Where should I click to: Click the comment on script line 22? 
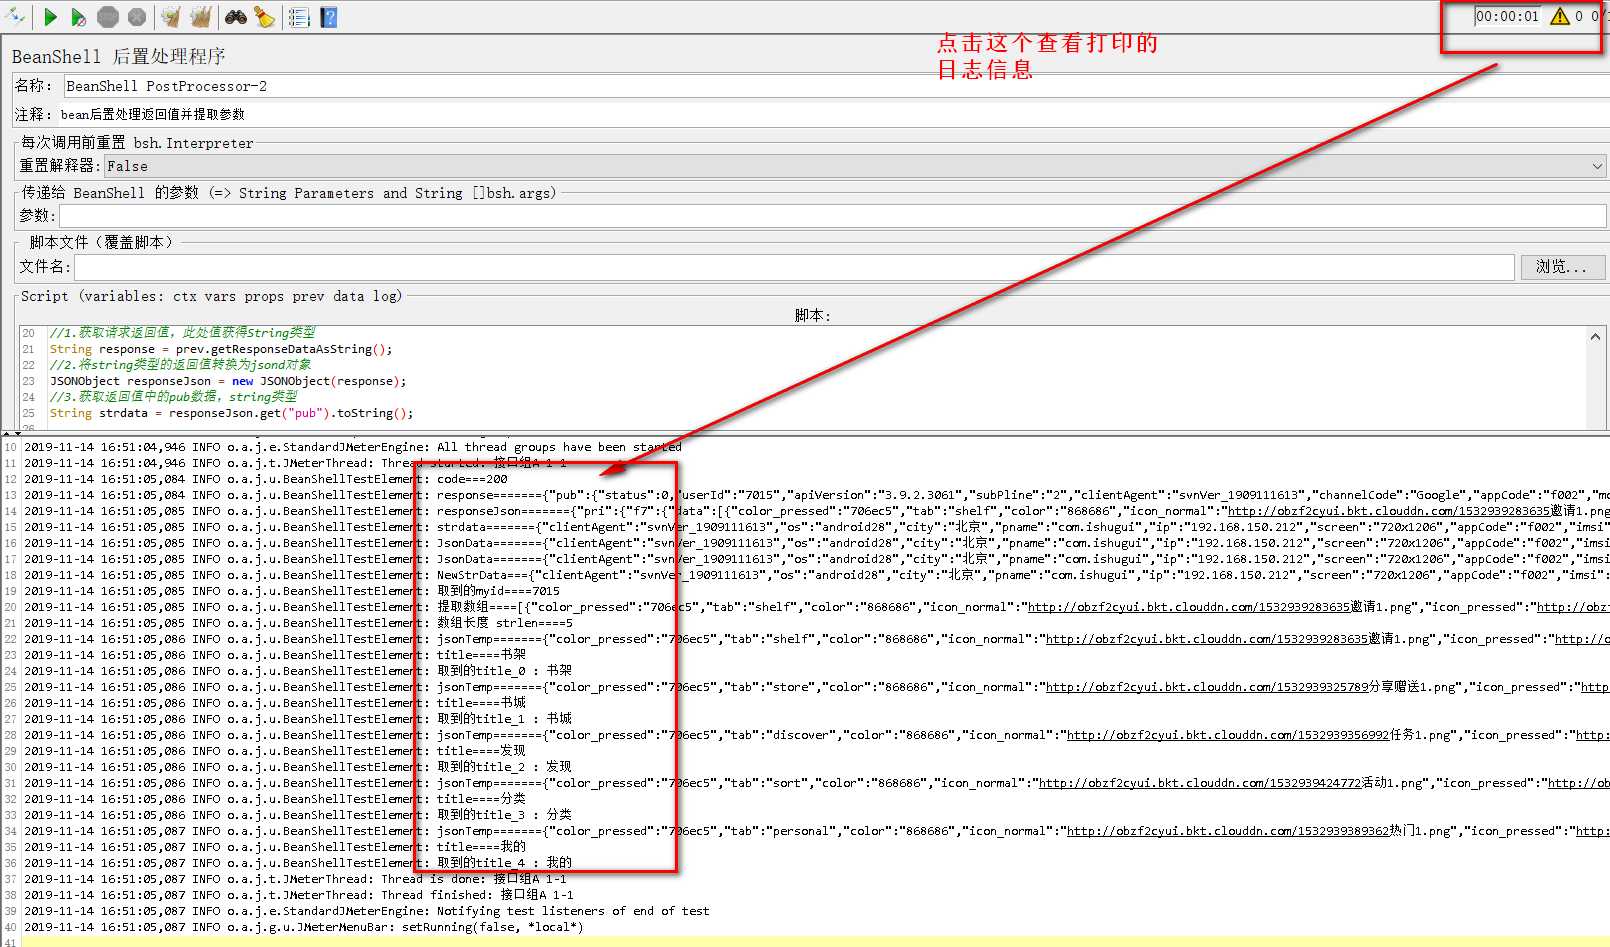pyautogui.click(x=180, y=365)
